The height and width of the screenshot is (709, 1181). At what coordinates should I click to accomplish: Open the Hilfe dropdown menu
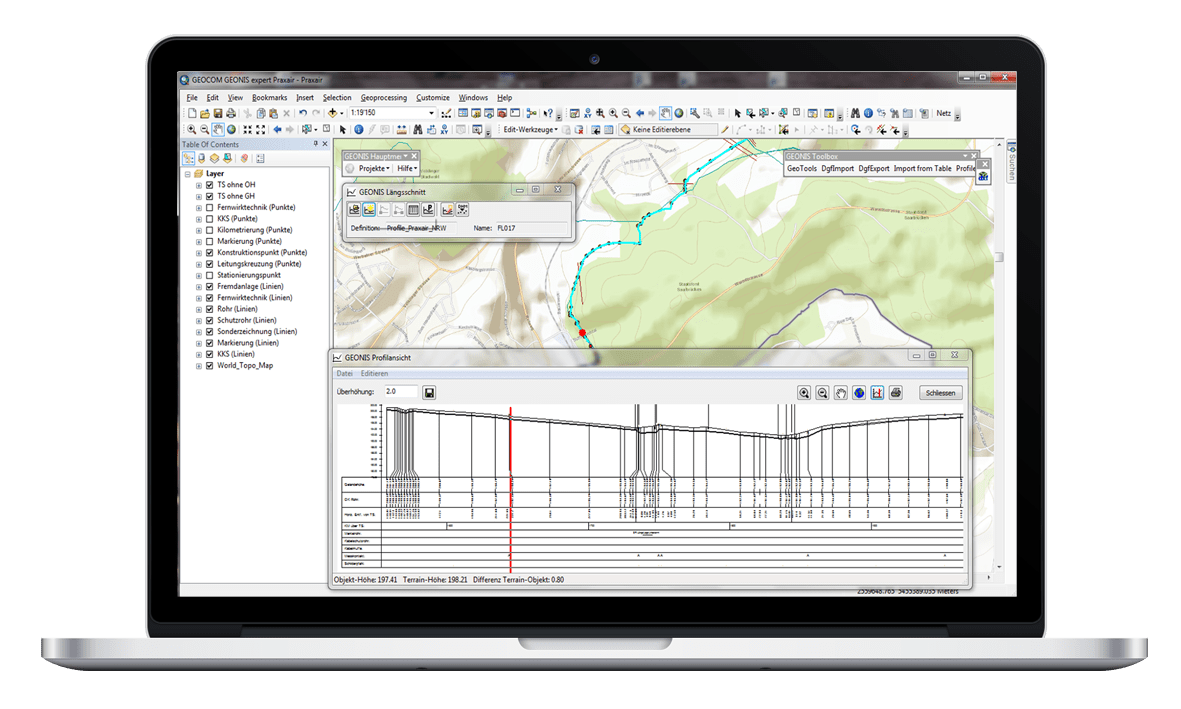click(407, 169)
